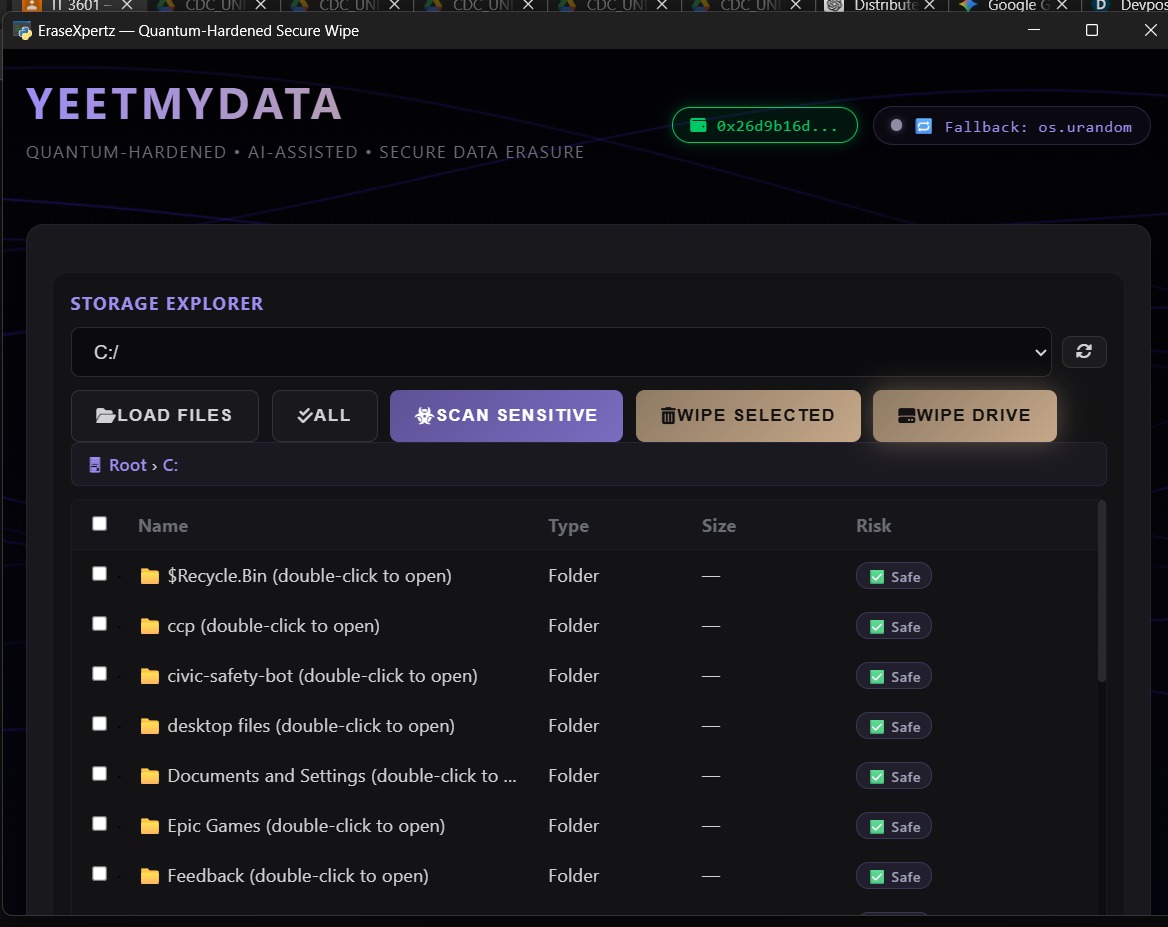This screenshot has height=927, width=1168.
Task: Open the C:/ drive selection dropdown
Action: (x=561, y=352)
